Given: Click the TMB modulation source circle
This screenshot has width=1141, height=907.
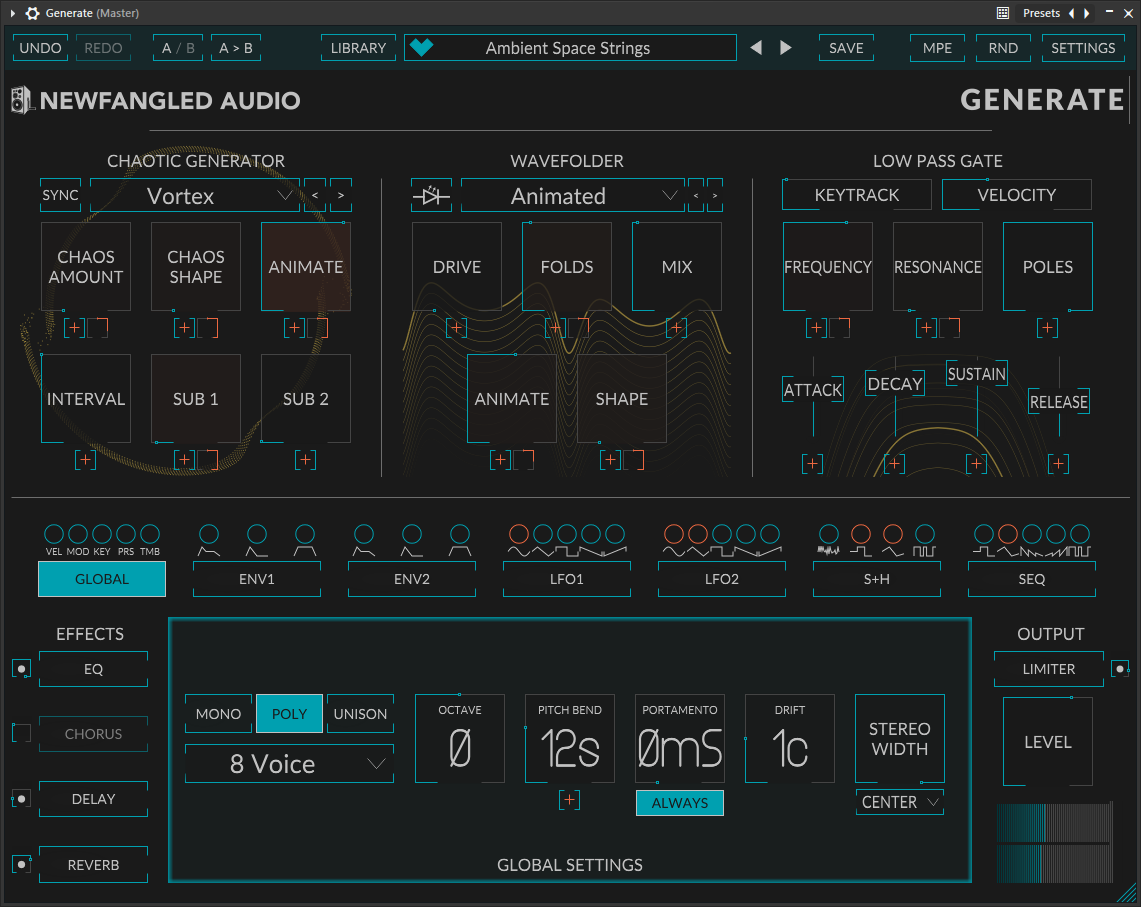Looking at the screenshot, I should (x=150, y=534).
